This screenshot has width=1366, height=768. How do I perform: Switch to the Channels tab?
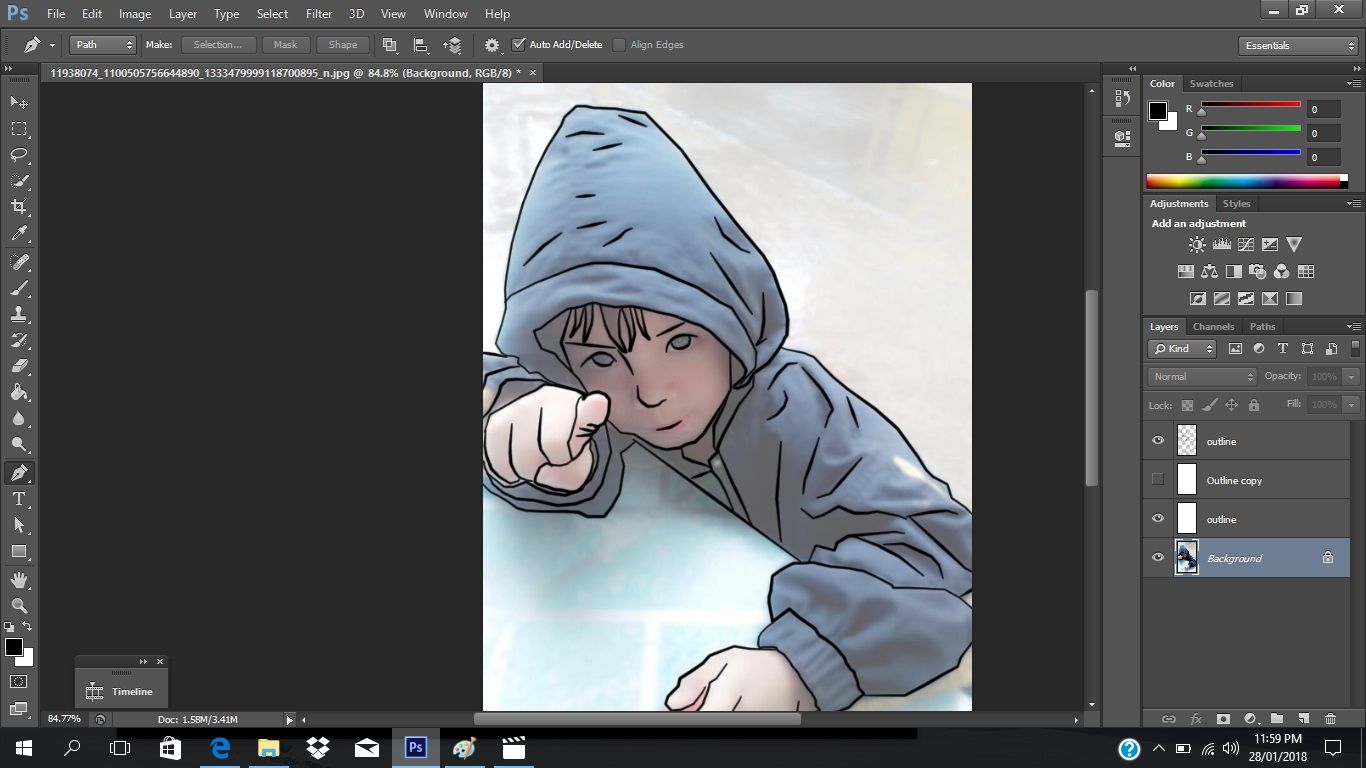[x=1214, y=327]
